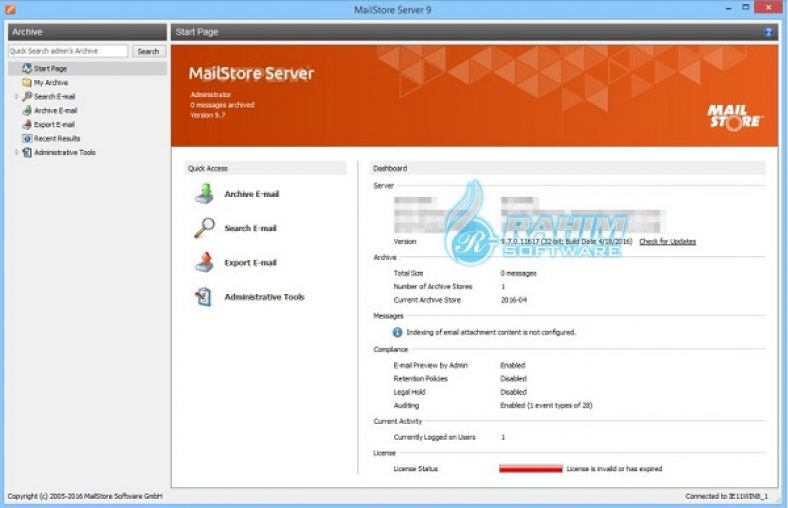Click the 'Number of Archive Stores' label
Viewport: 788px width, 508px height.
tap(433, 286)
